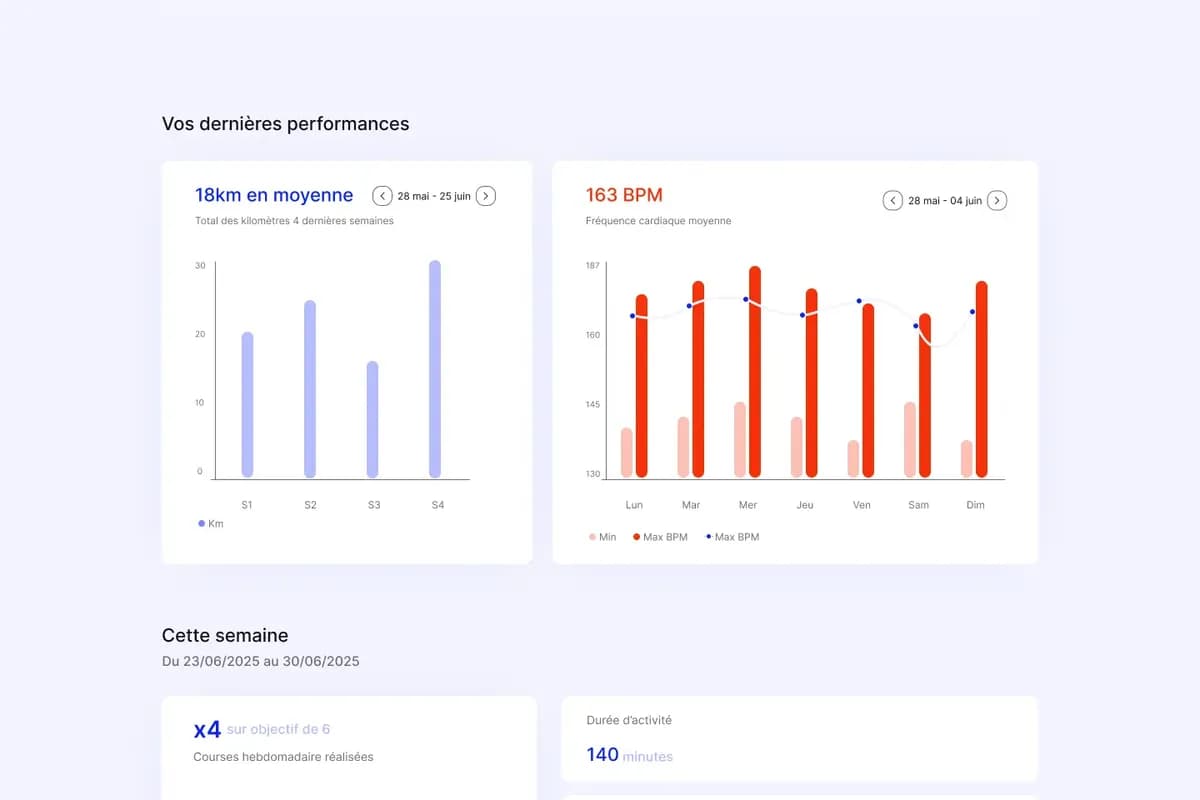
Task: Select the S4 bar in kilometers chart
Action: (437, 370)
